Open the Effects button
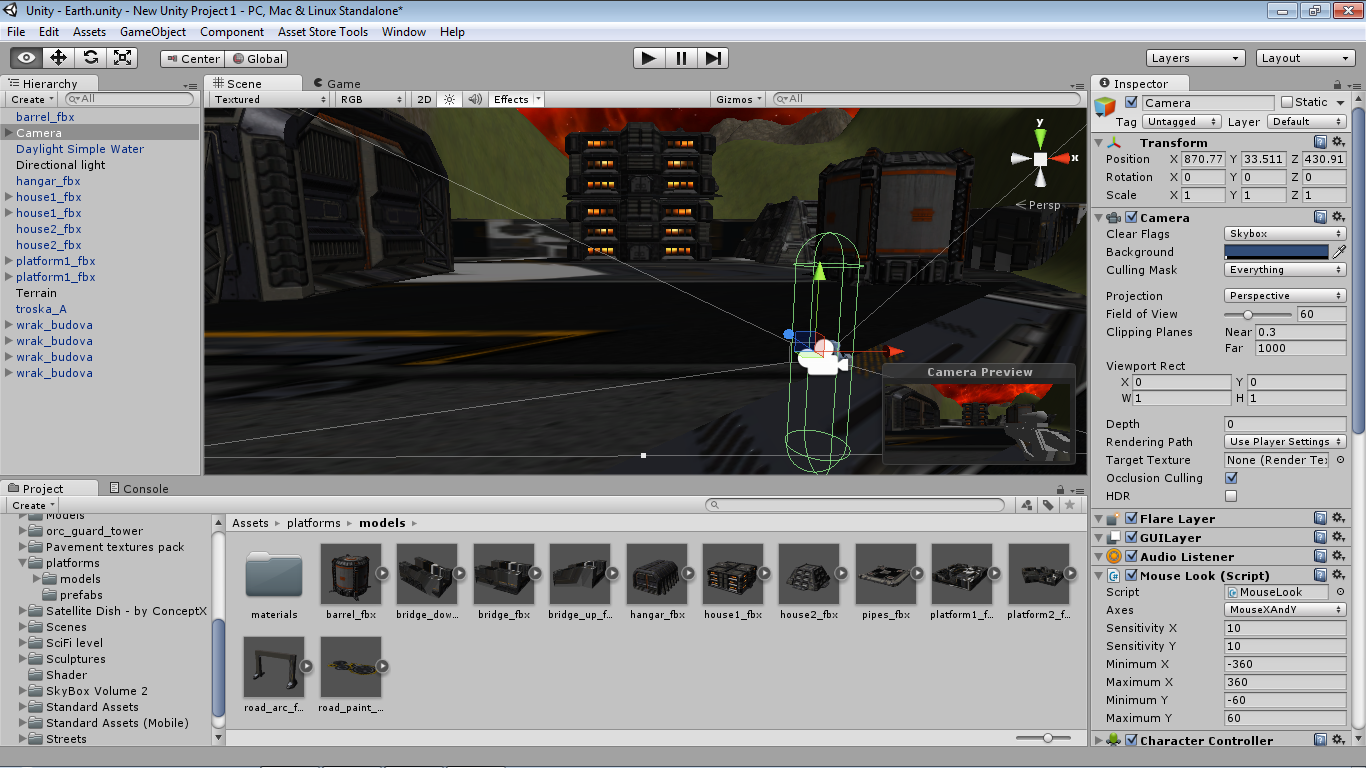The image size is (1366, 768). tap(516, 99)
